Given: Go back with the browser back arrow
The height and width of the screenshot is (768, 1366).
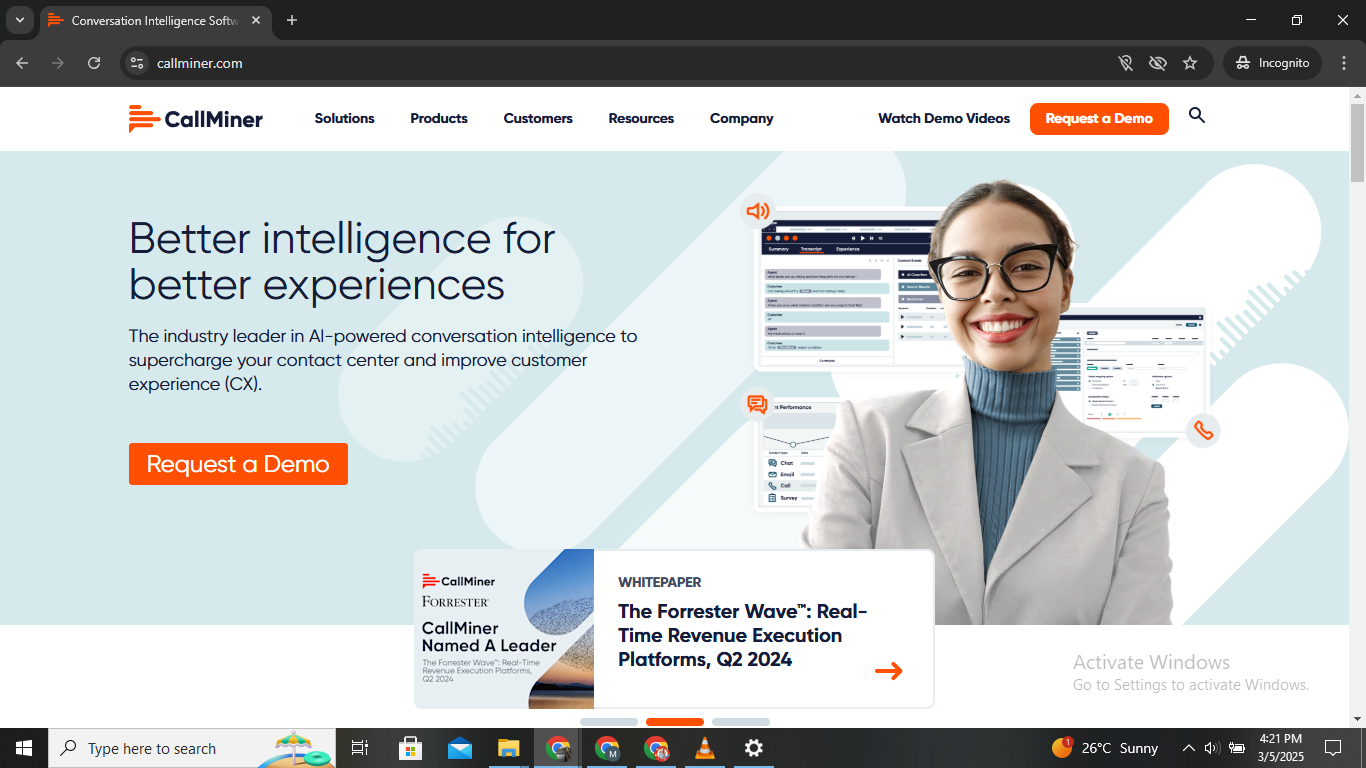Looking at the screenshot, I should [22, 63].
